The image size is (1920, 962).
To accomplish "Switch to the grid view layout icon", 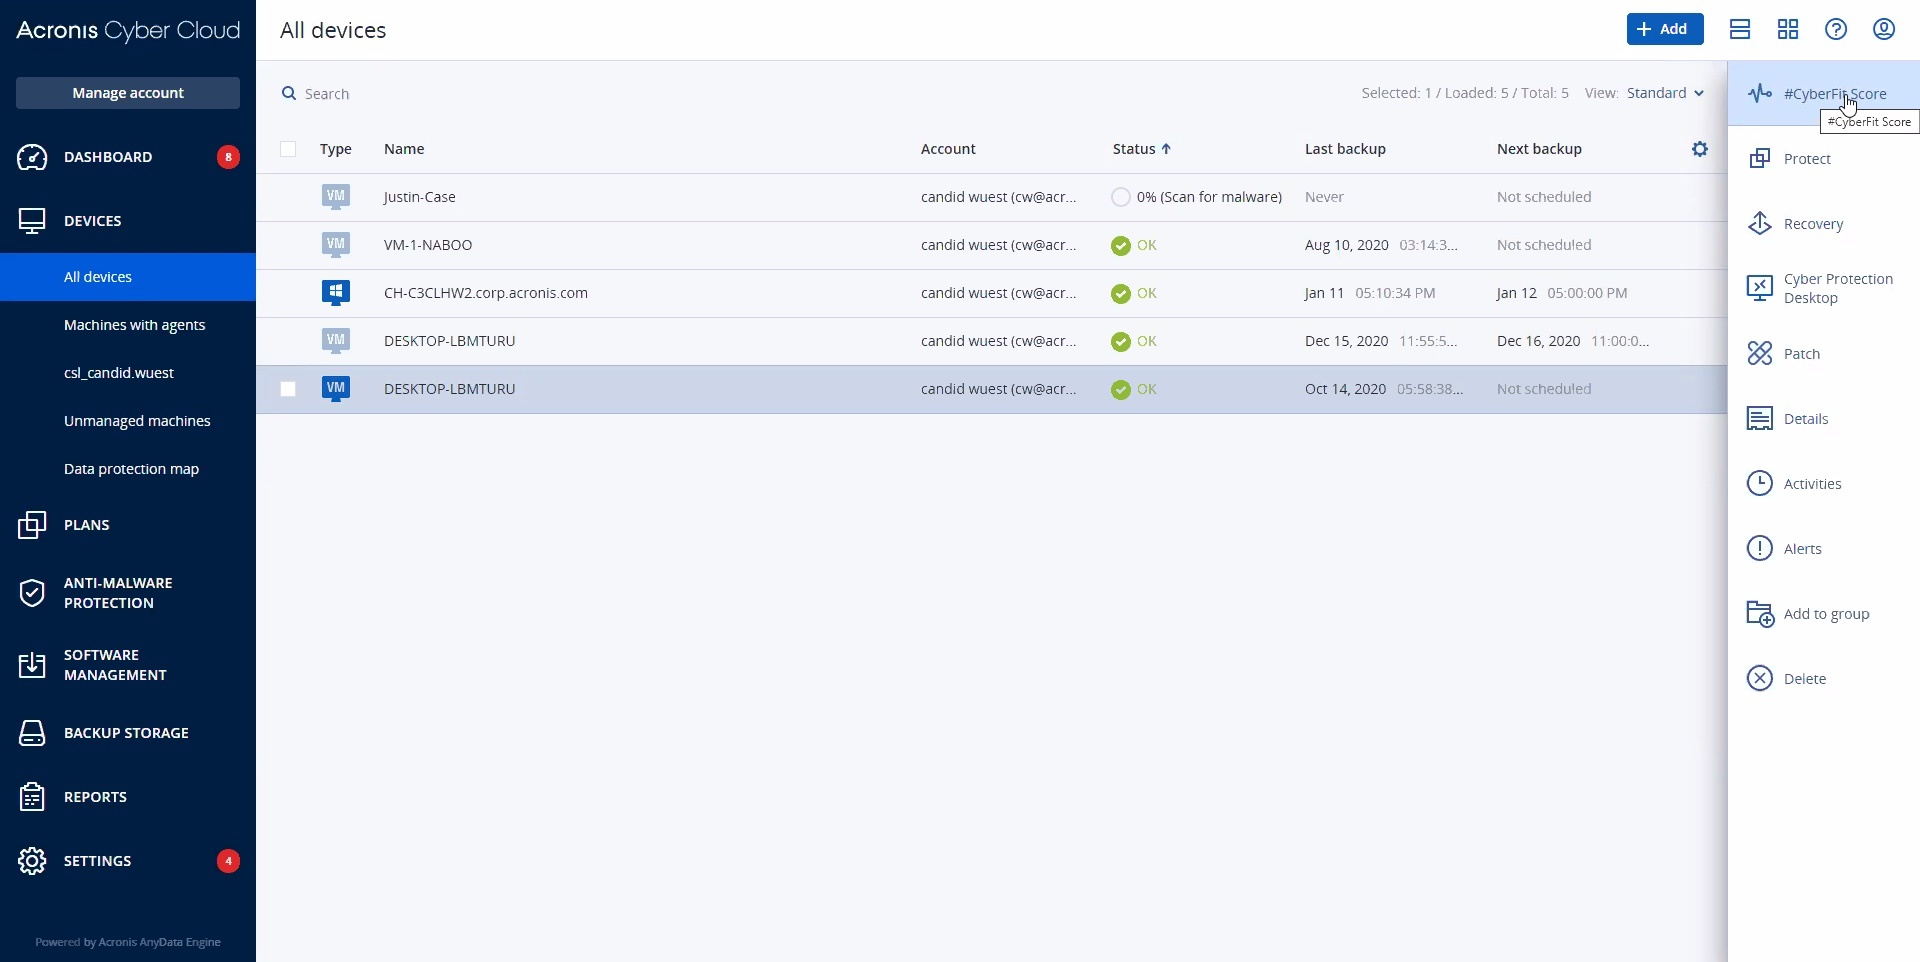I will (x=1788, y=29).
